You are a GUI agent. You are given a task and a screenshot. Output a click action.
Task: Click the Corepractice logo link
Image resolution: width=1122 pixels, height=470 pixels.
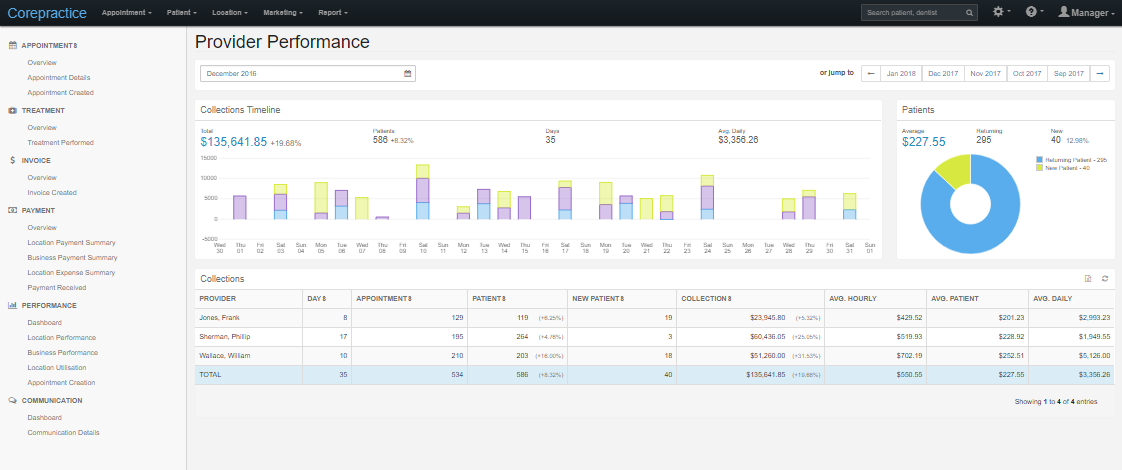[x=47, y=13]
